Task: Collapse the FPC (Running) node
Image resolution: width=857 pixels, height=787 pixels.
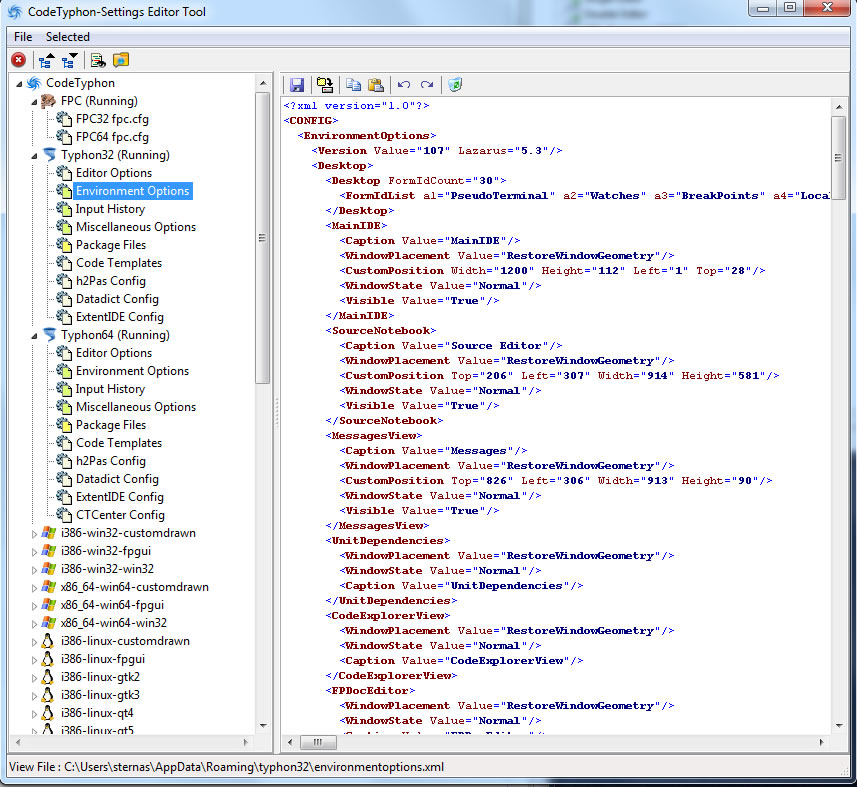Action: 34,102
